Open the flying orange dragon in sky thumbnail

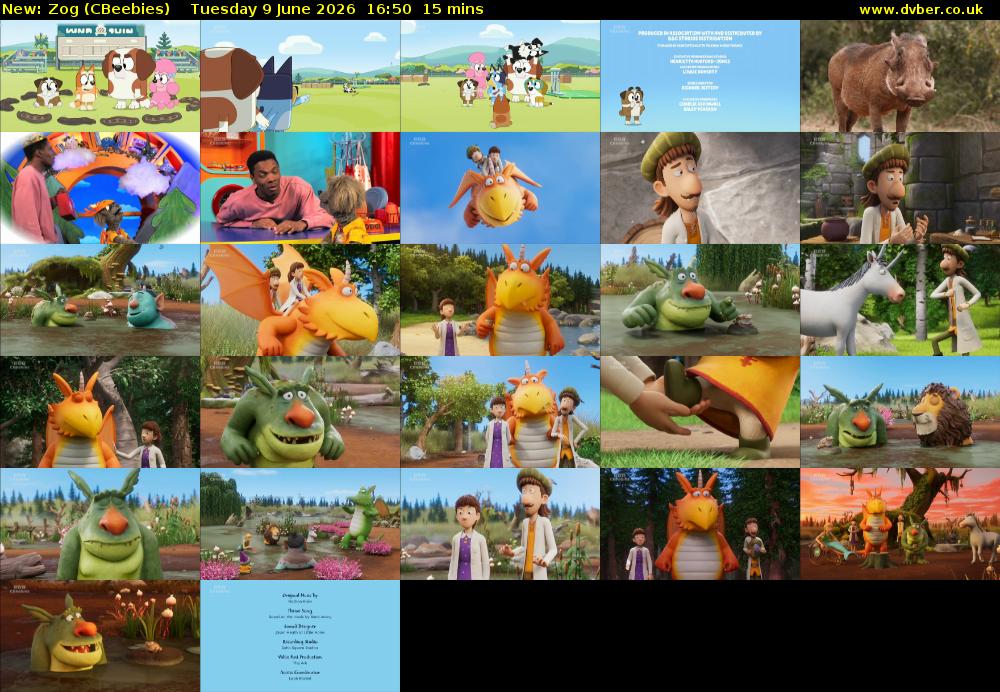pos(500,188)
